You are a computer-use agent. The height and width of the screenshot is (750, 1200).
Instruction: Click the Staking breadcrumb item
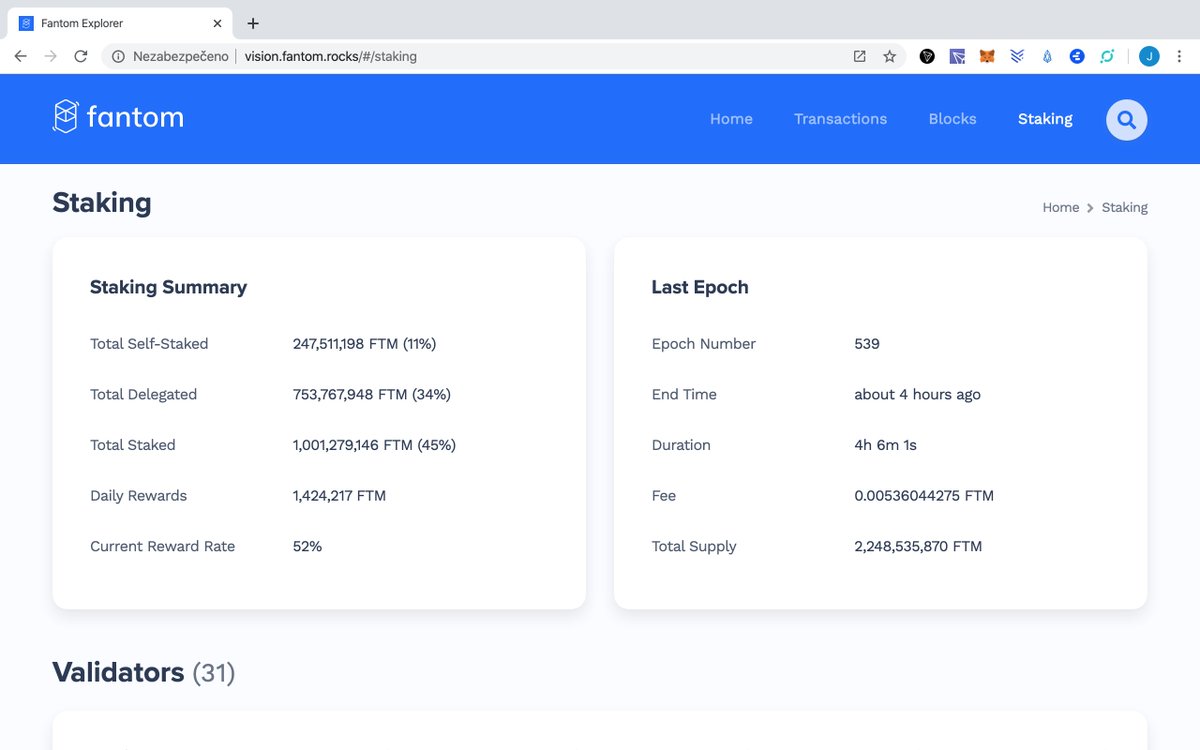coord(1125,208)
